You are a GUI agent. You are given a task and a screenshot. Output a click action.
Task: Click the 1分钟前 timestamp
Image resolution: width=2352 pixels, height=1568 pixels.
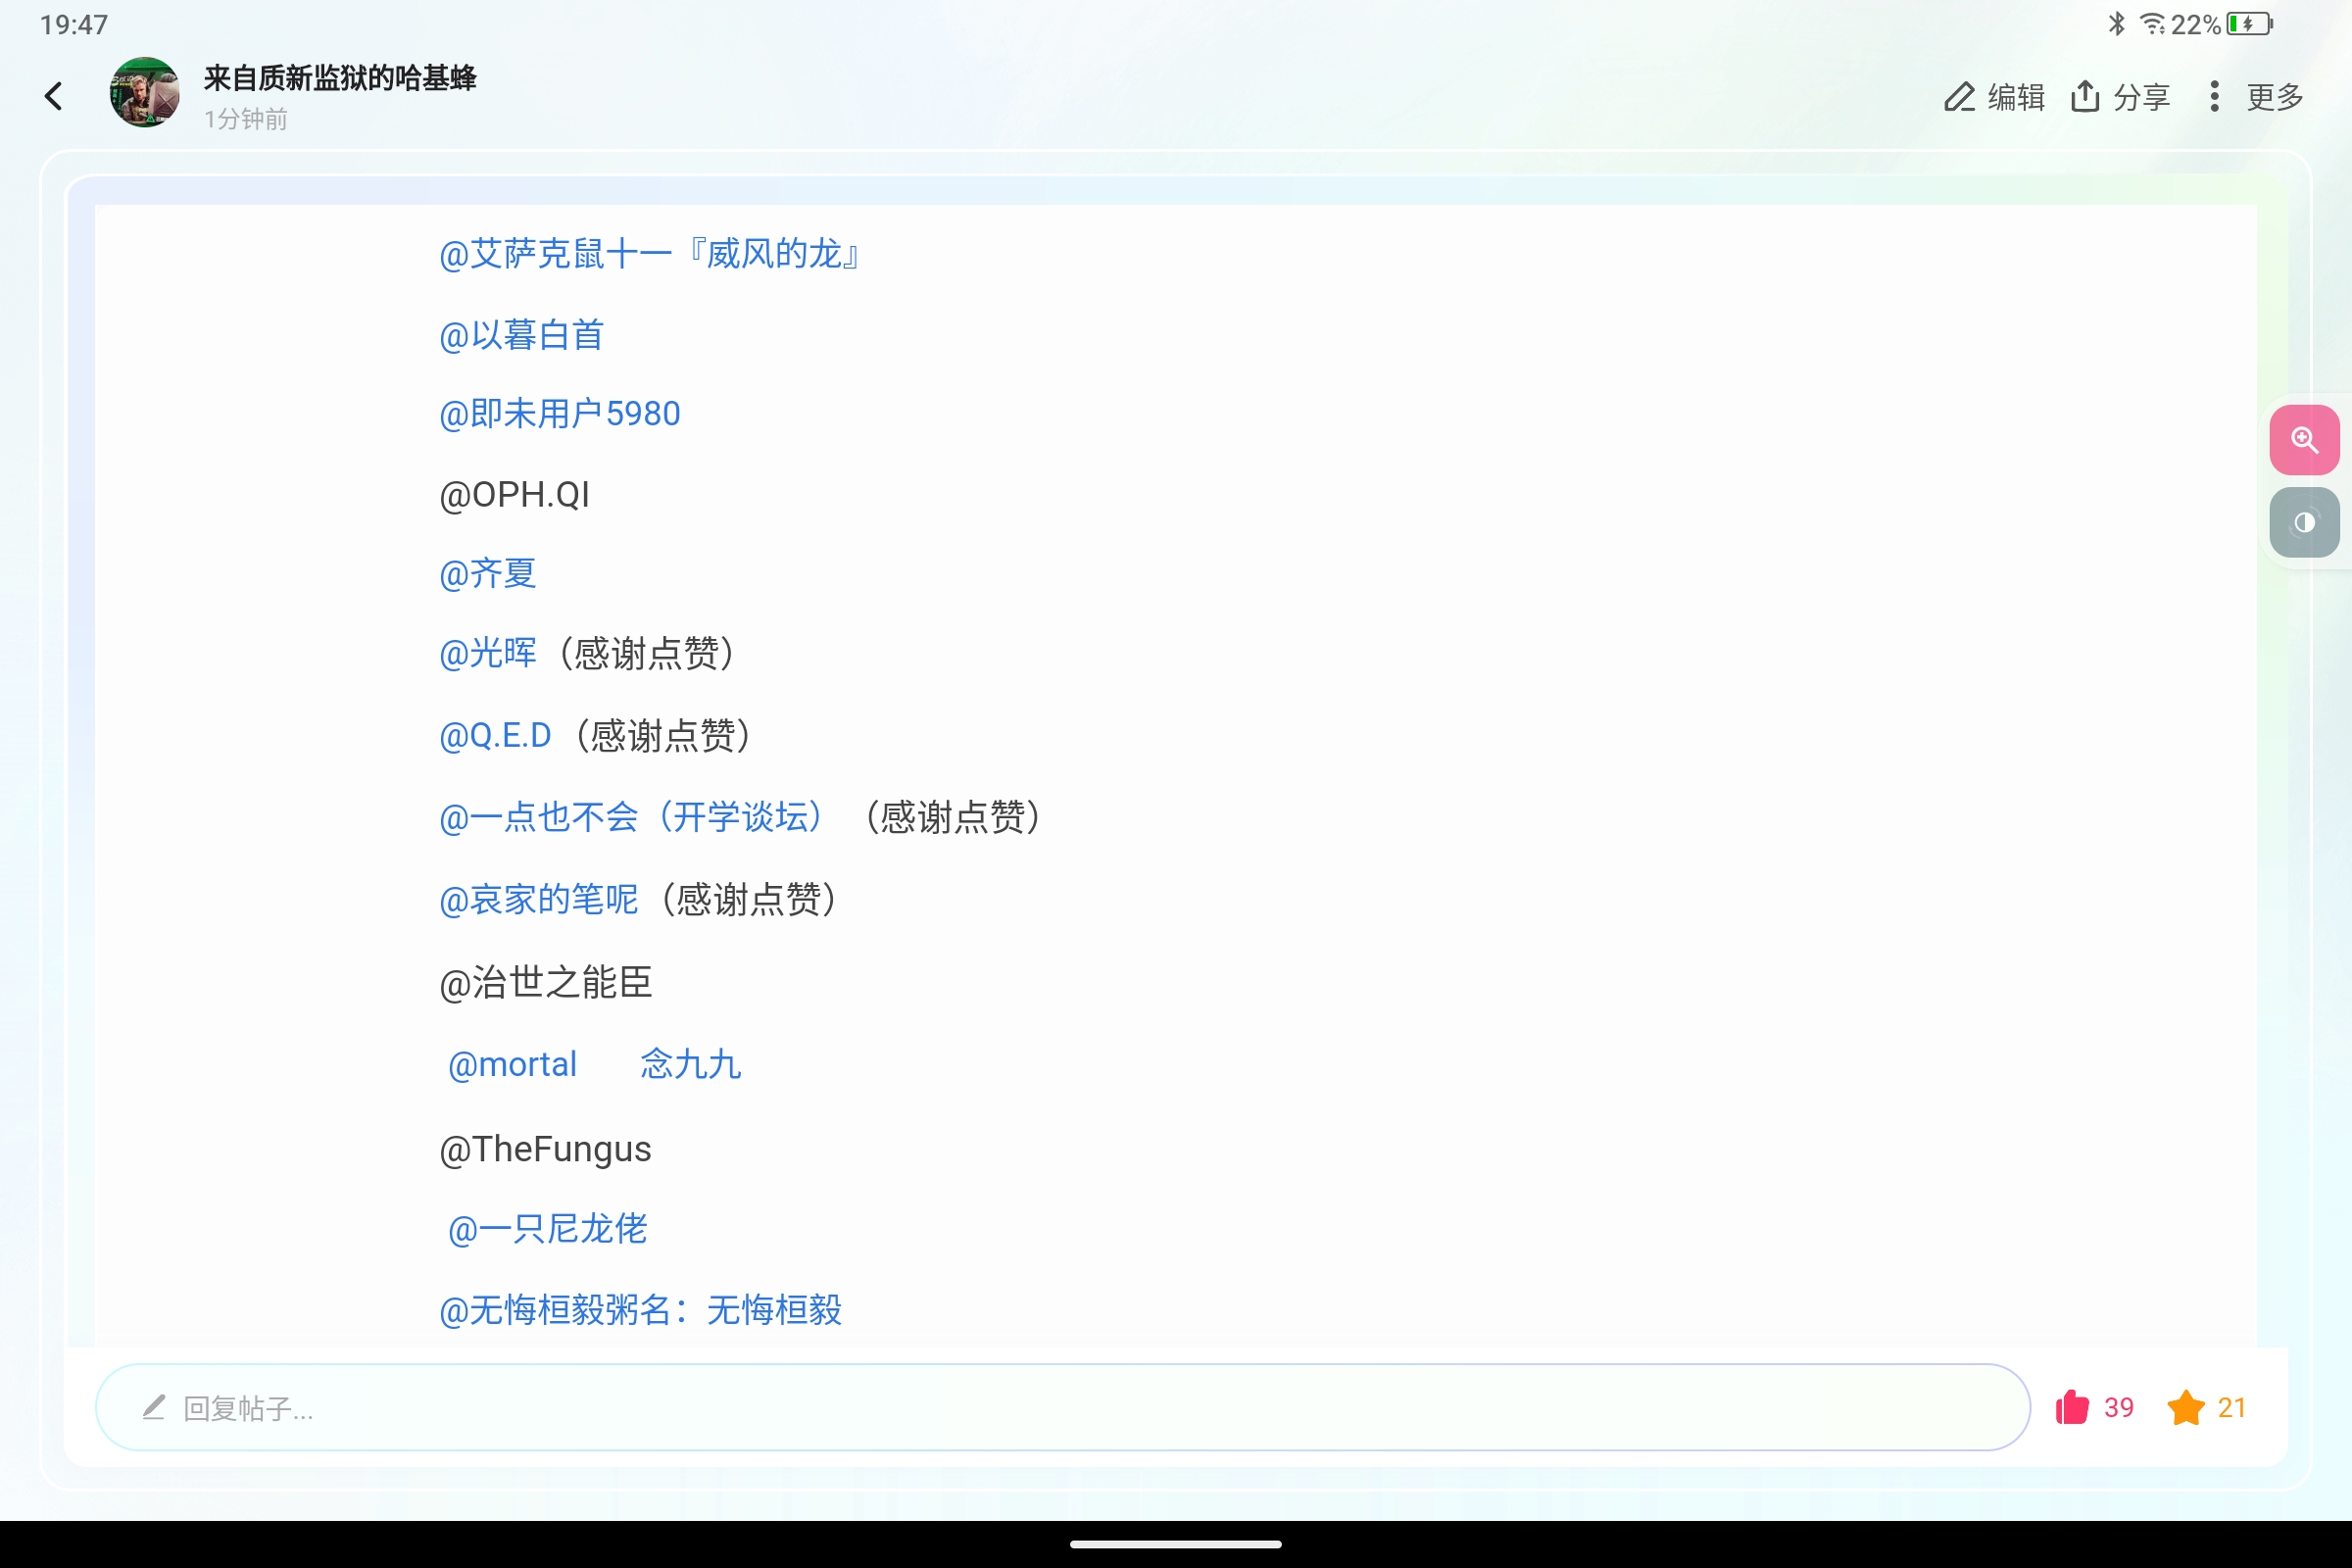[x=246, y=119]
